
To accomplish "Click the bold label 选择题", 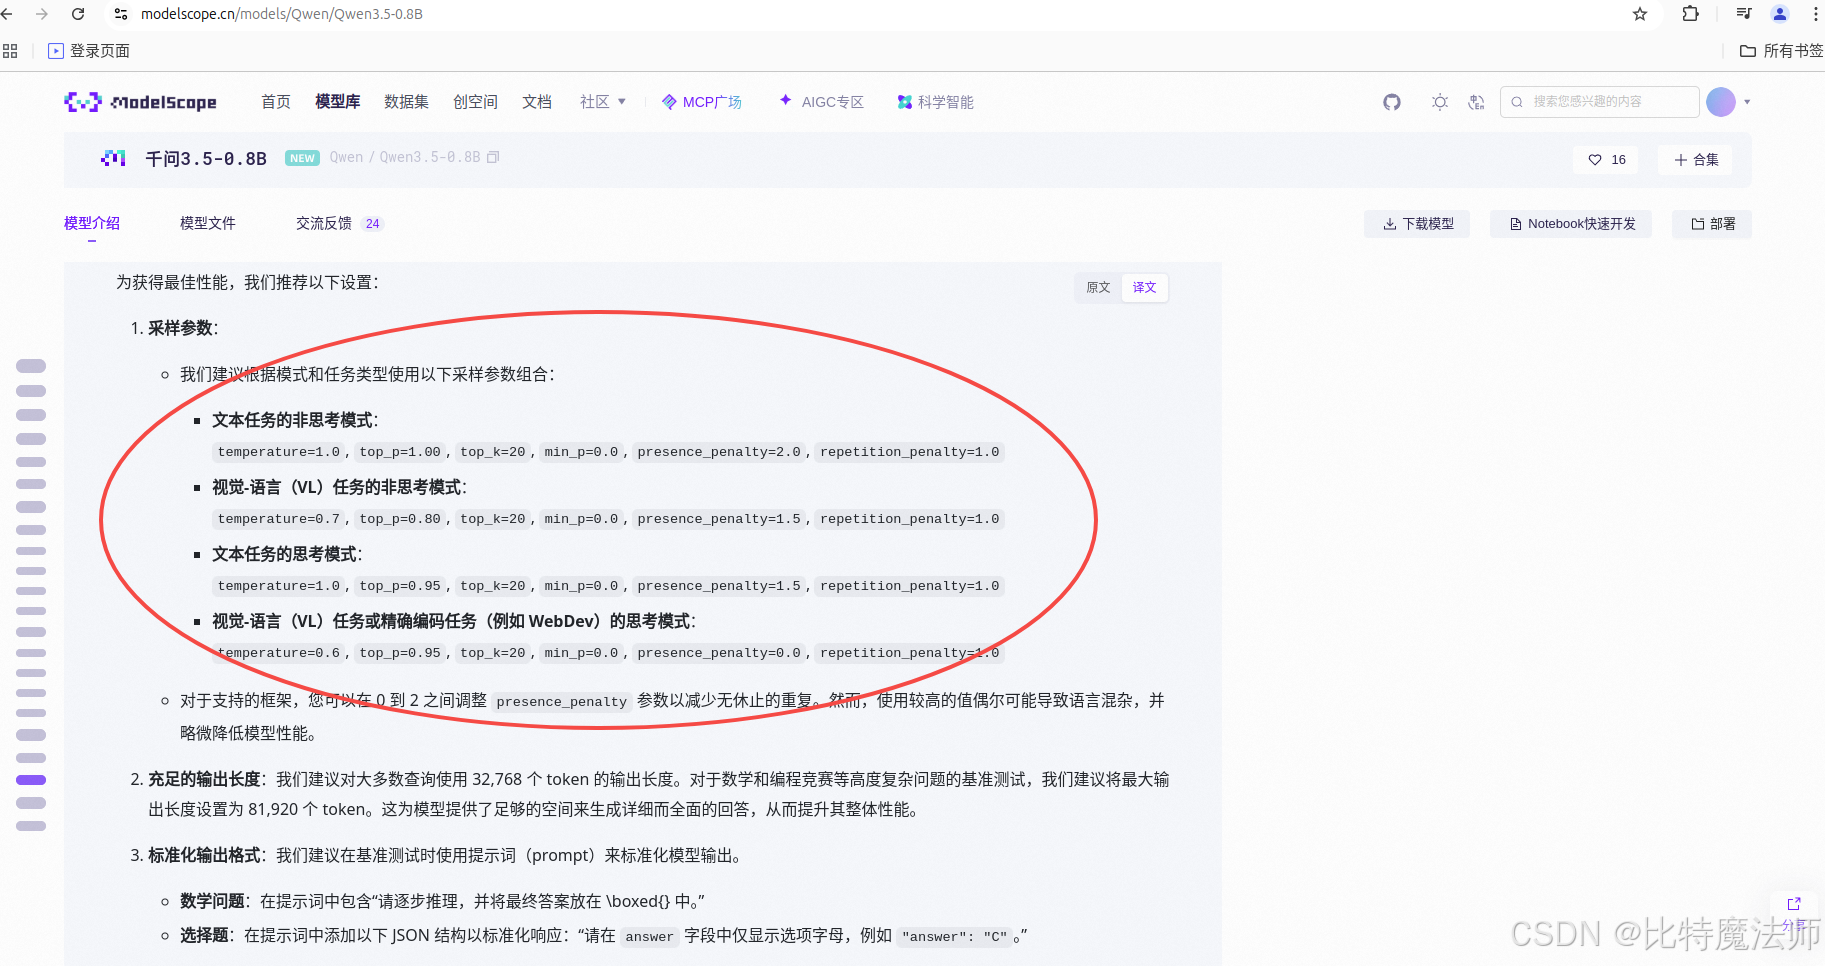I will 204,935.
